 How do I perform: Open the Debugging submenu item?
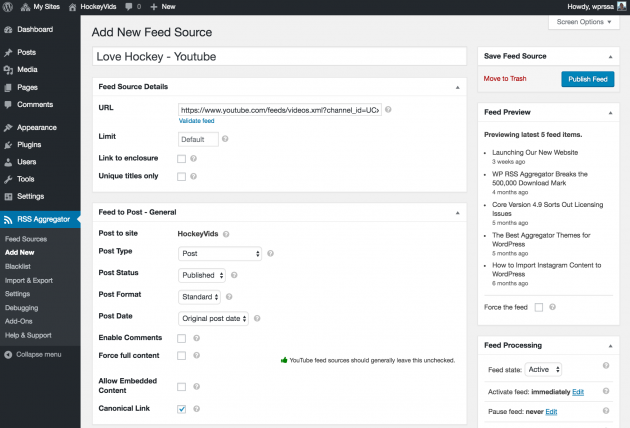point(21,308)
